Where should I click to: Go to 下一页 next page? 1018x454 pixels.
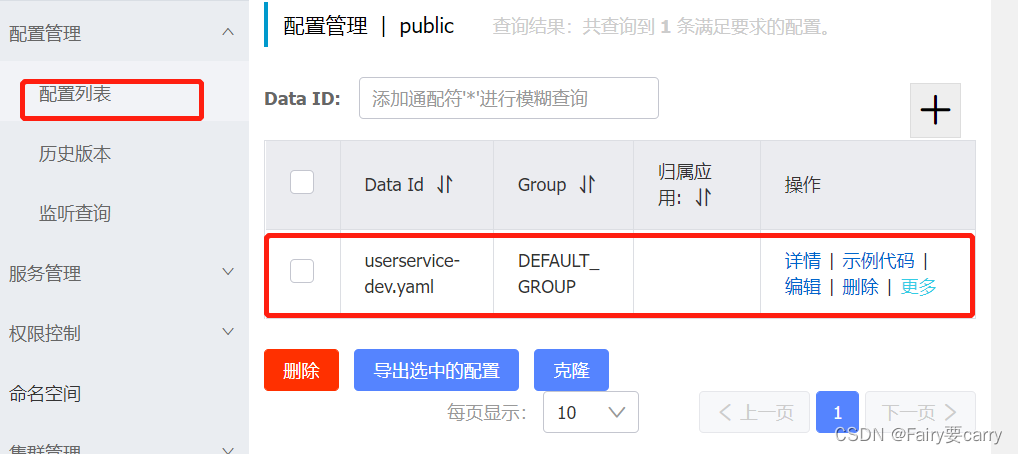(x=921, y=412)
